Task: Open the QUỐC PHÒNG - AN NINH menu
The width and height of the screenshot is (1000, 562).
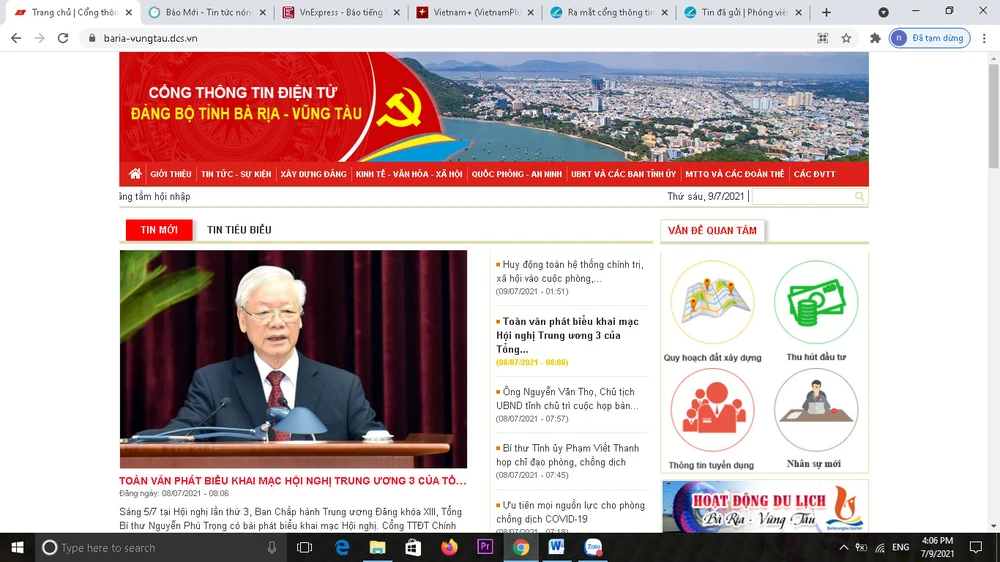Action: [x=517, y=174]
